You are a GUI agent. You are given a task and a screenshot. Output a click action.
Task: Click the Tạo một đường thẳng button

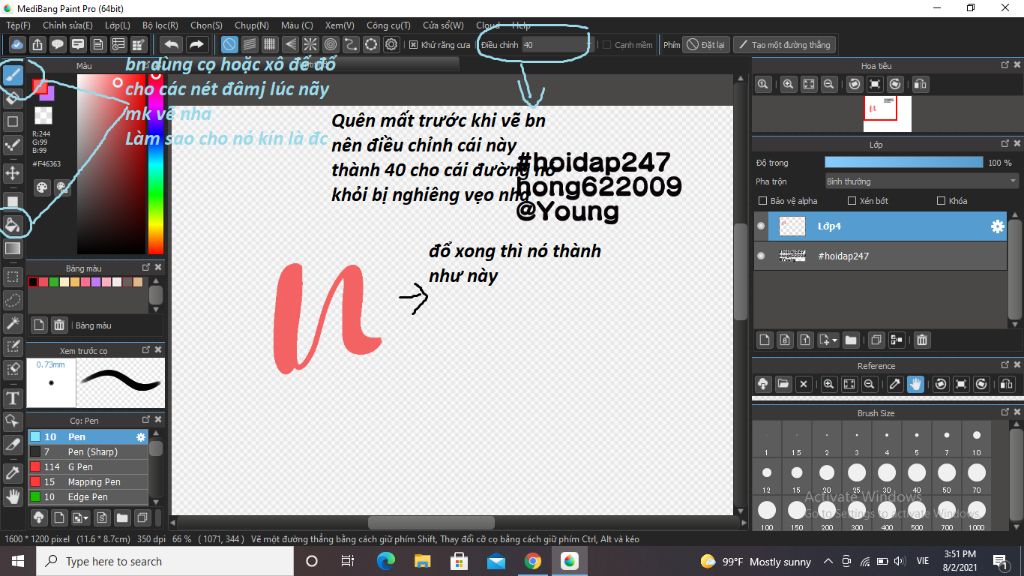click(x=787, y=44)
